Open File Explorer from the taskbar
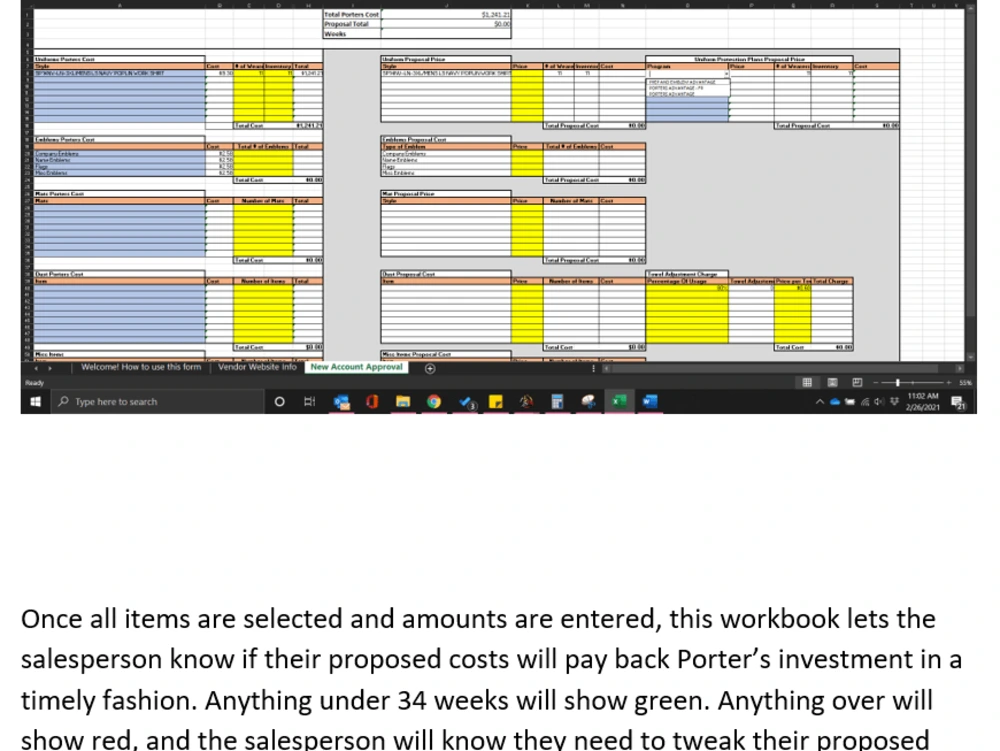This screenshot has width=1000, height=751. (402, 402)
